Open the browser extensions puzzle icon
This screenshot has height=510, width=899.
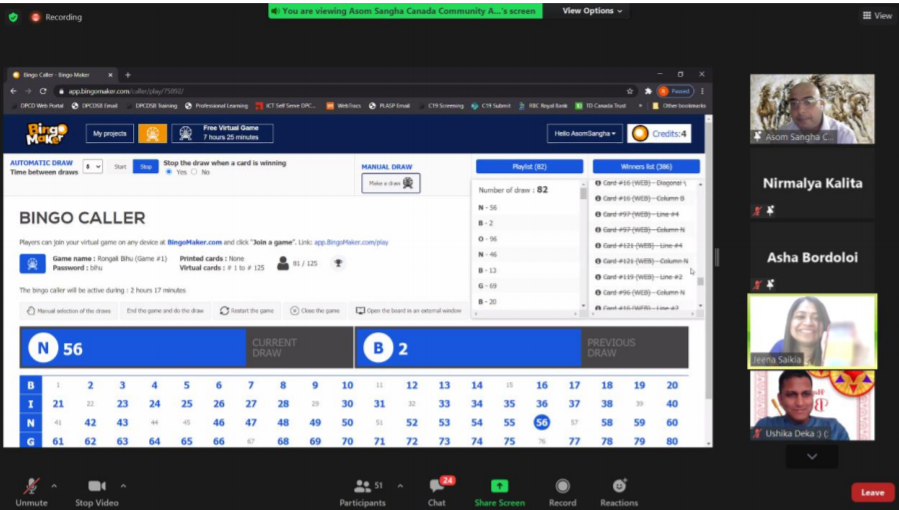point(648,91)
